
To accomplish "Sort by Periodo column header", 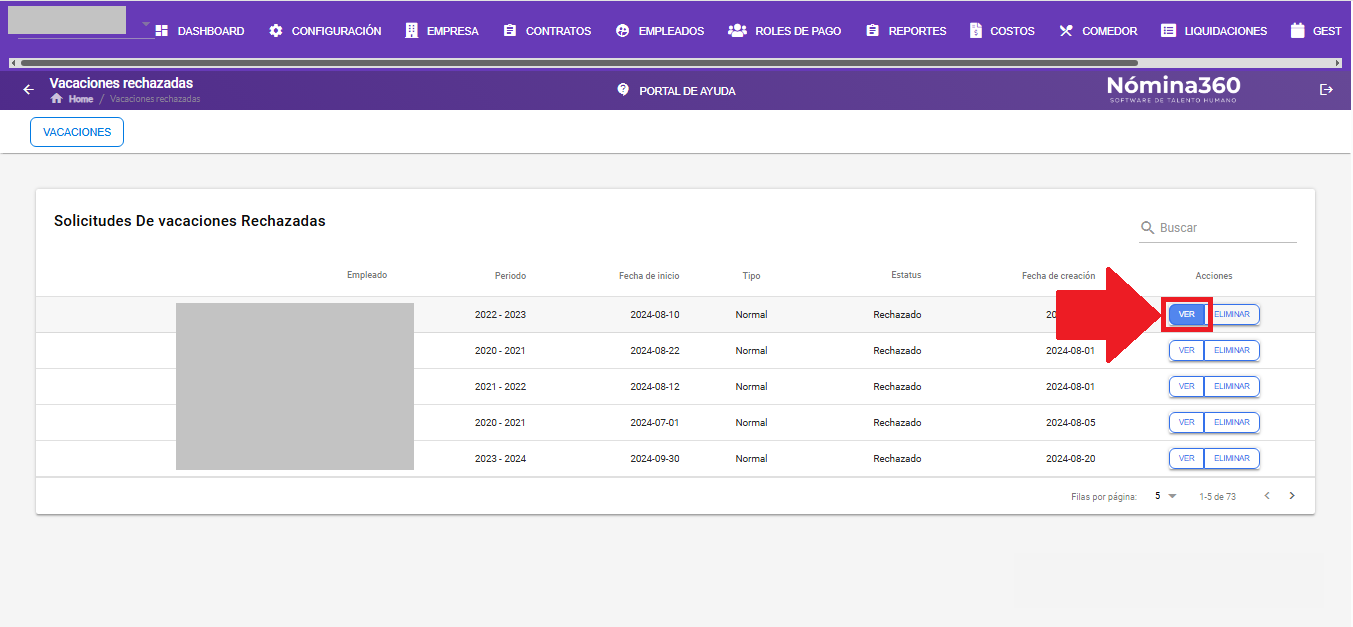I will point(510,276).
